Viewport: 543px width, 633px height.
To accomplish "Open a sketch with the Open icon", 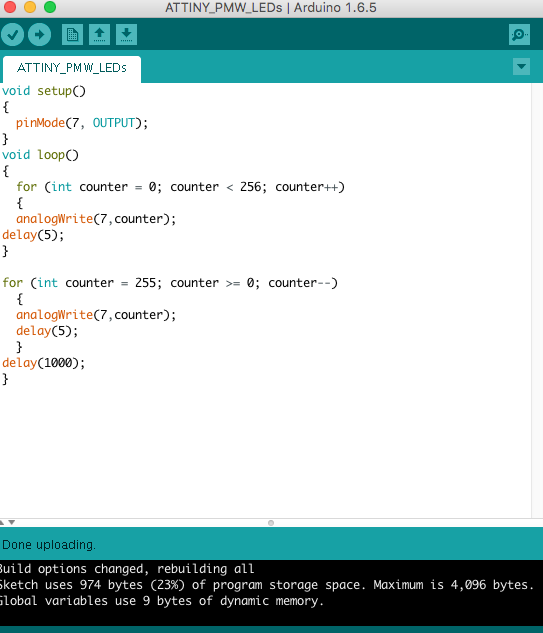I will [x=99, y=35].
